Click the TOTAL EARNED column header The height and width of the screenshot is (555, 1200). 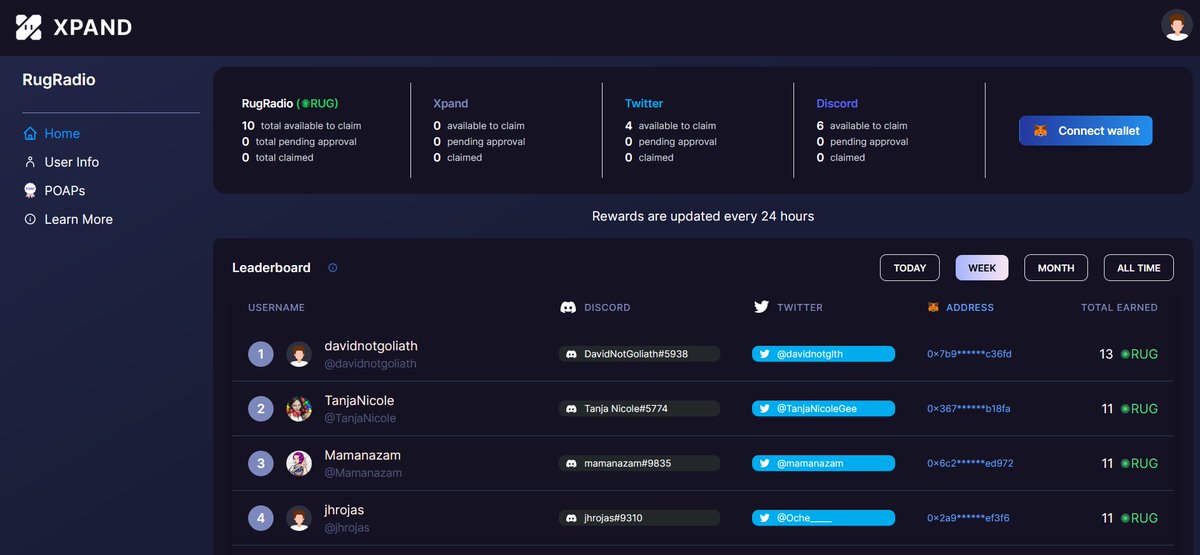tap(1119, 308)
